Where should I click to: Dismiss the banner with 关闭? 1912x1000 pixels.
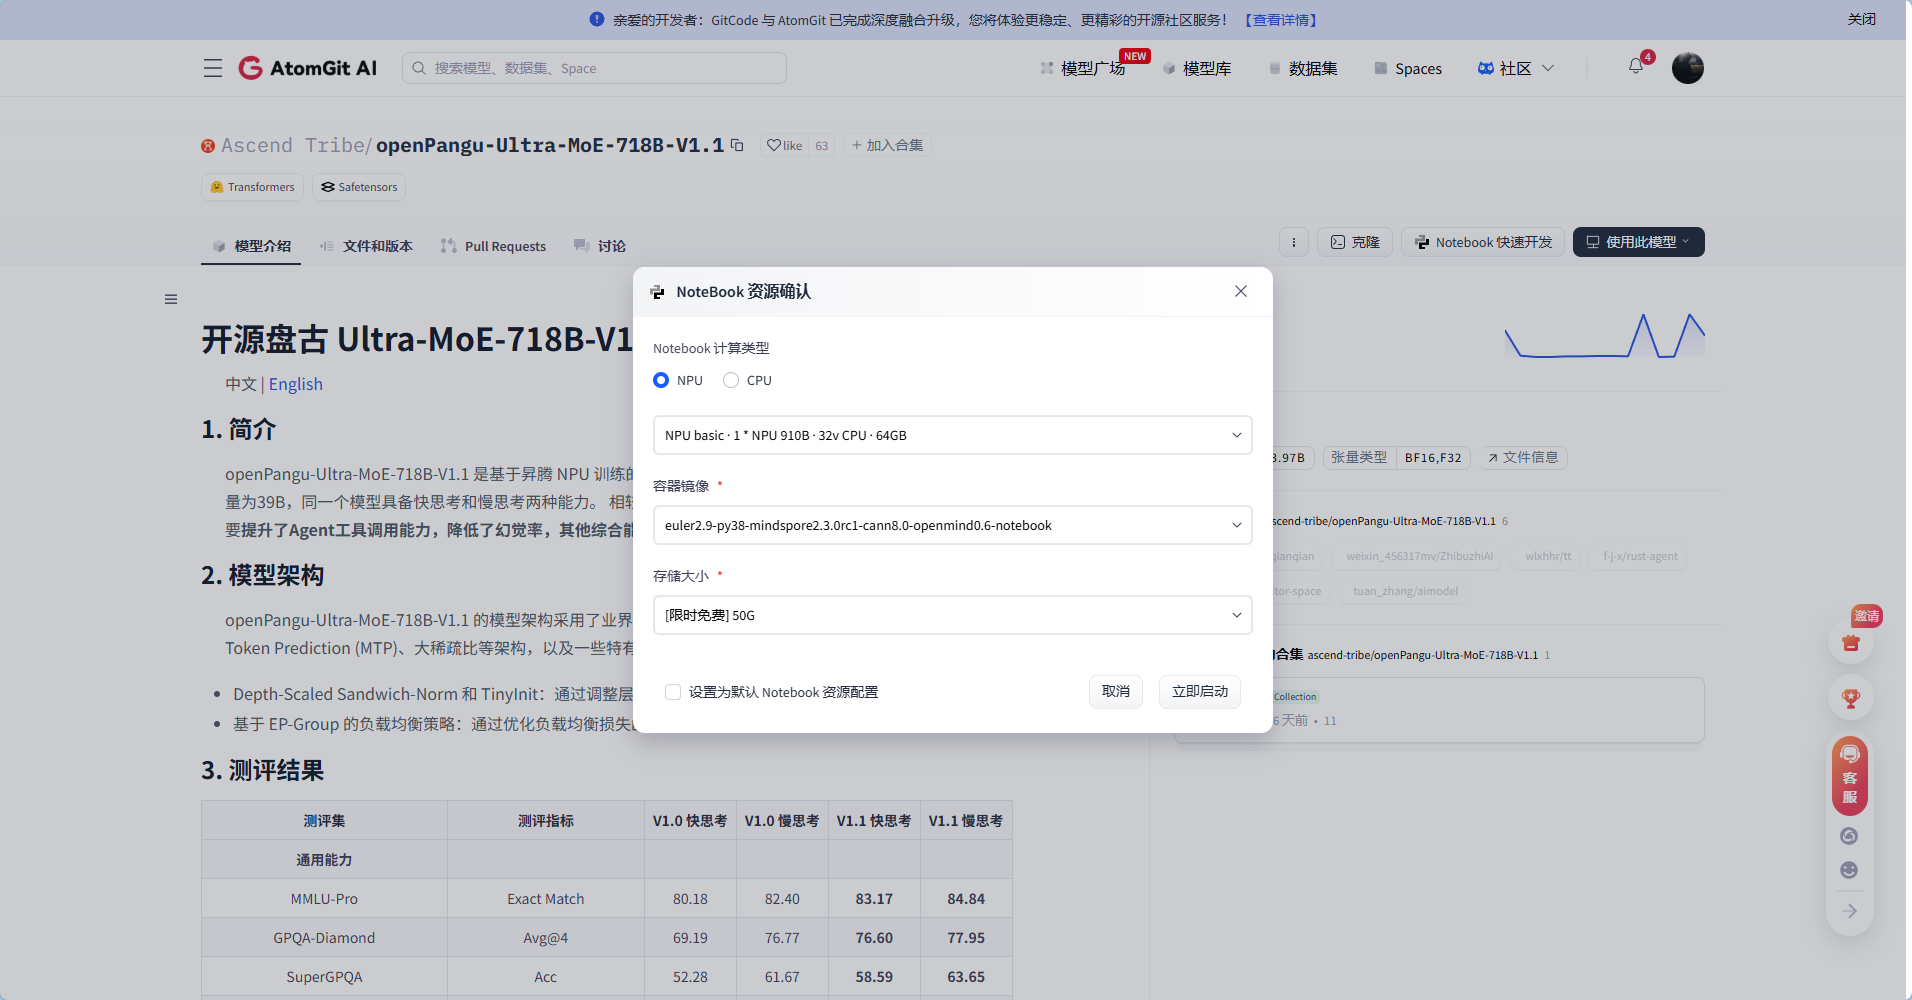[x=1862, y=19]
